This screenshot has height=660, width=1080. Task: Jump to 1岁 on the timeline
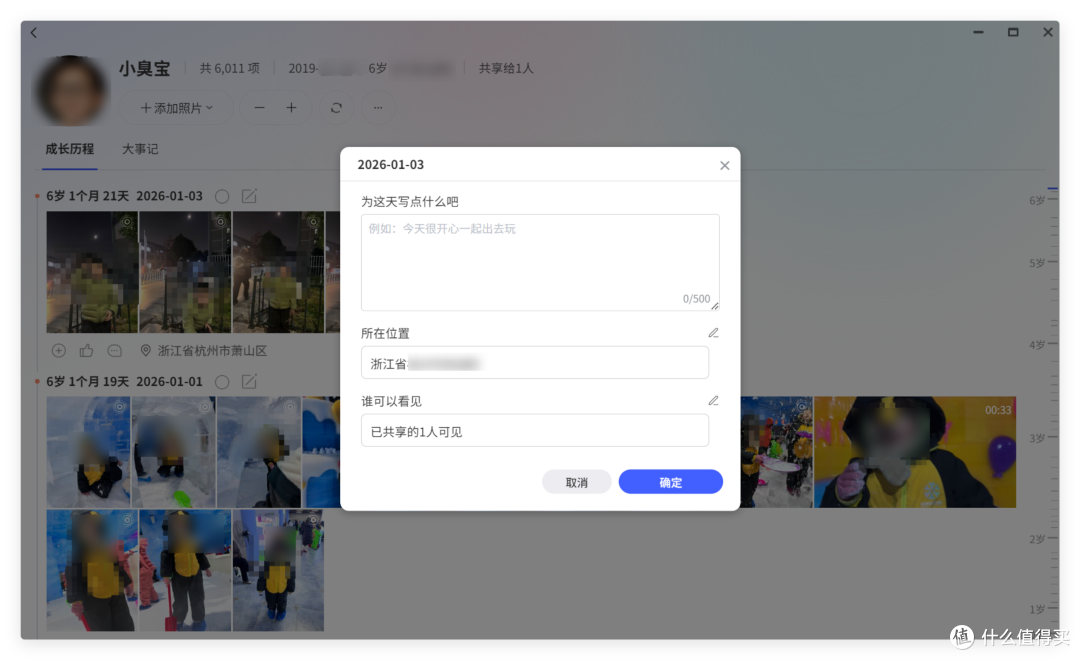pos(1037,610)
